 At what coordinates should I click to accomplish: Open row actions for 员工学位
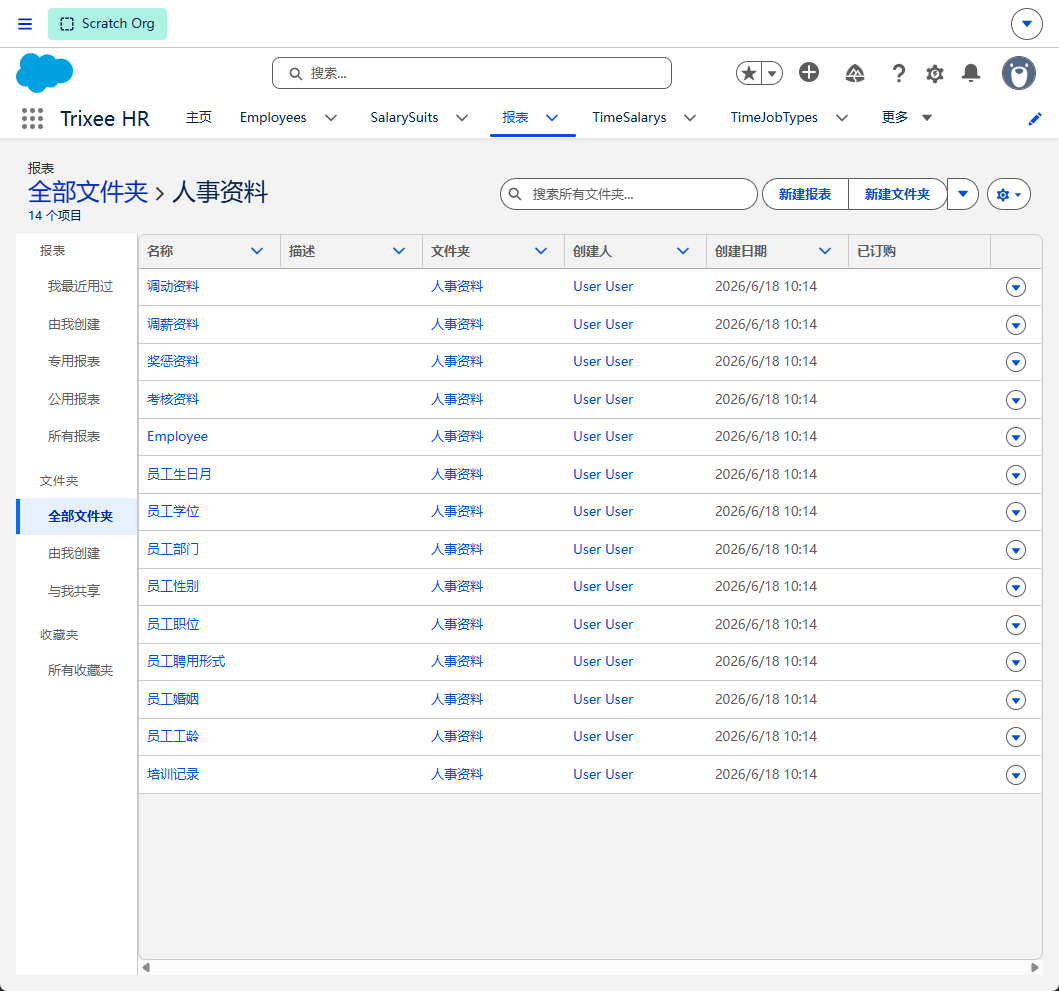point(1015,512)
